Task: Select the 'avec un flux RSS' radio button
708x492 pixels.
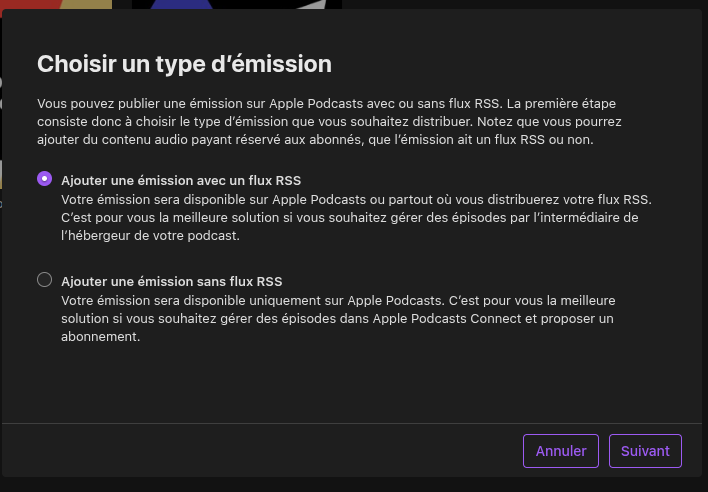Action: click(x=44, y=179)
